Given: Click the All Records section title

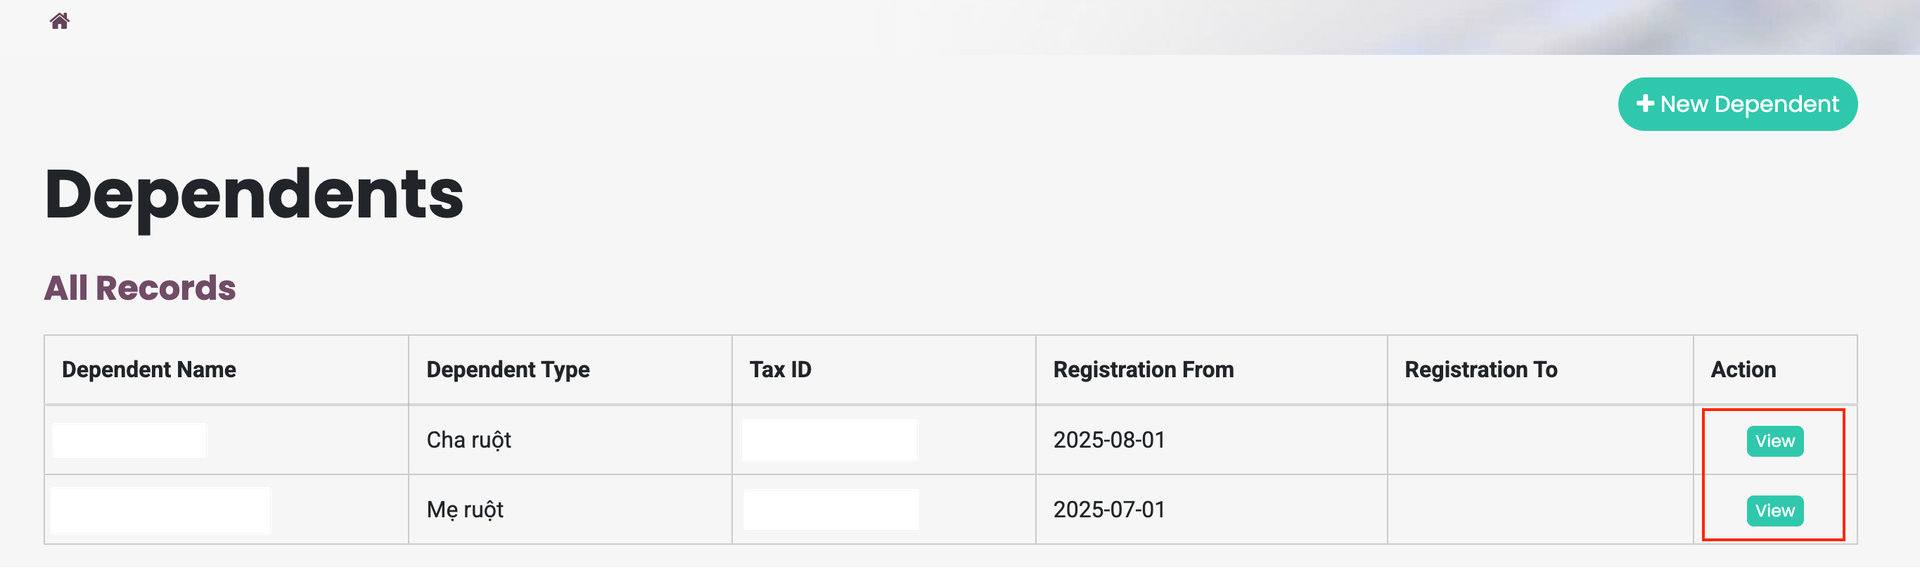Looking at the screenshot, I should [x=140, y=288].
